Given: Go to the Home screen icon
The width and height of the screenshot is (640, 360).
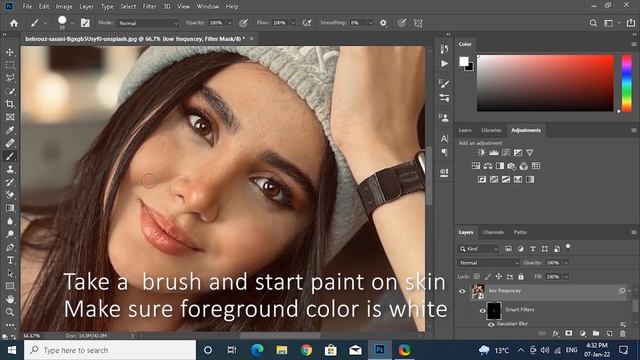Looking at the screenshot, I should click(14, 23).
